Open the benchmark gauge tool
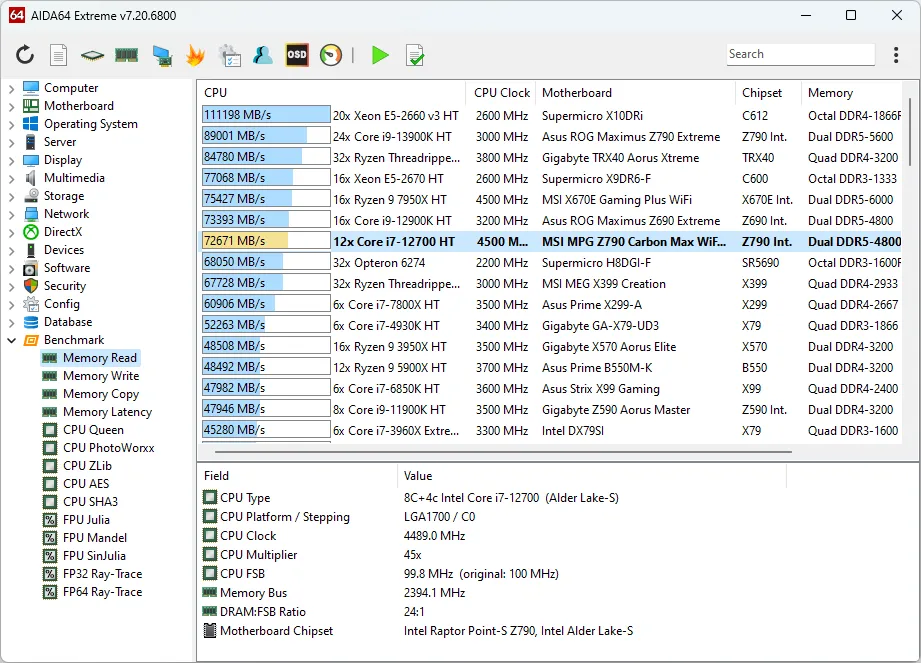The height and width of the screenshot is (663, 921). click(x=330, y=55)
